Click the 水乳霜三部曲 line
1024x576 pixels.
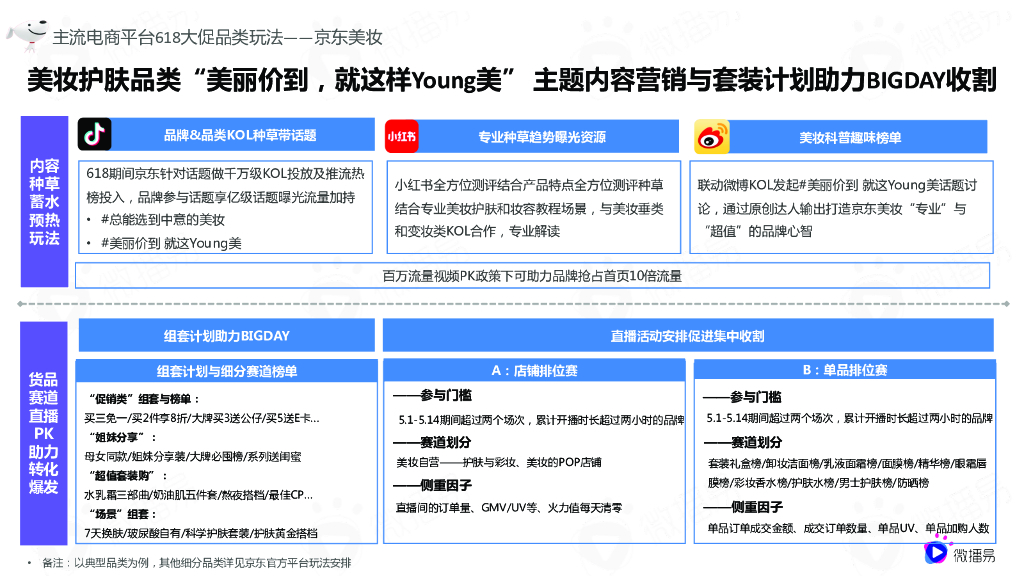click(199, 495)
